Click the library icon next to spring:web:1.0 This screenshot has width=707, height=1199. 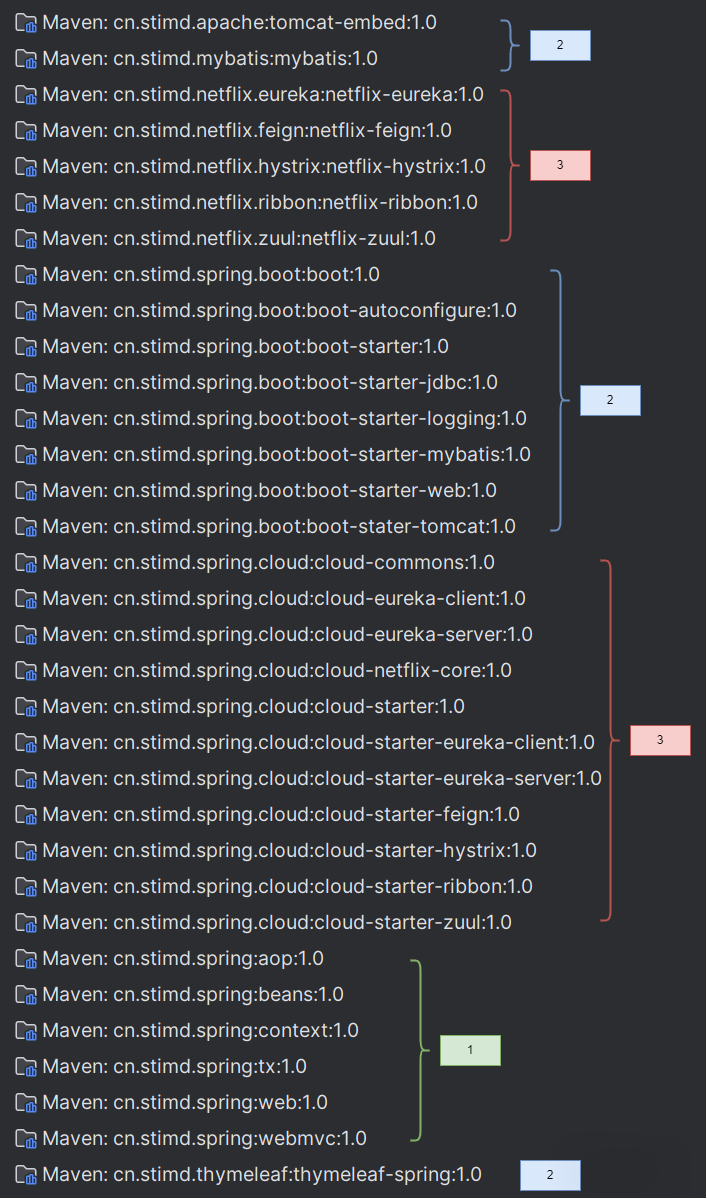point(26,1103)
